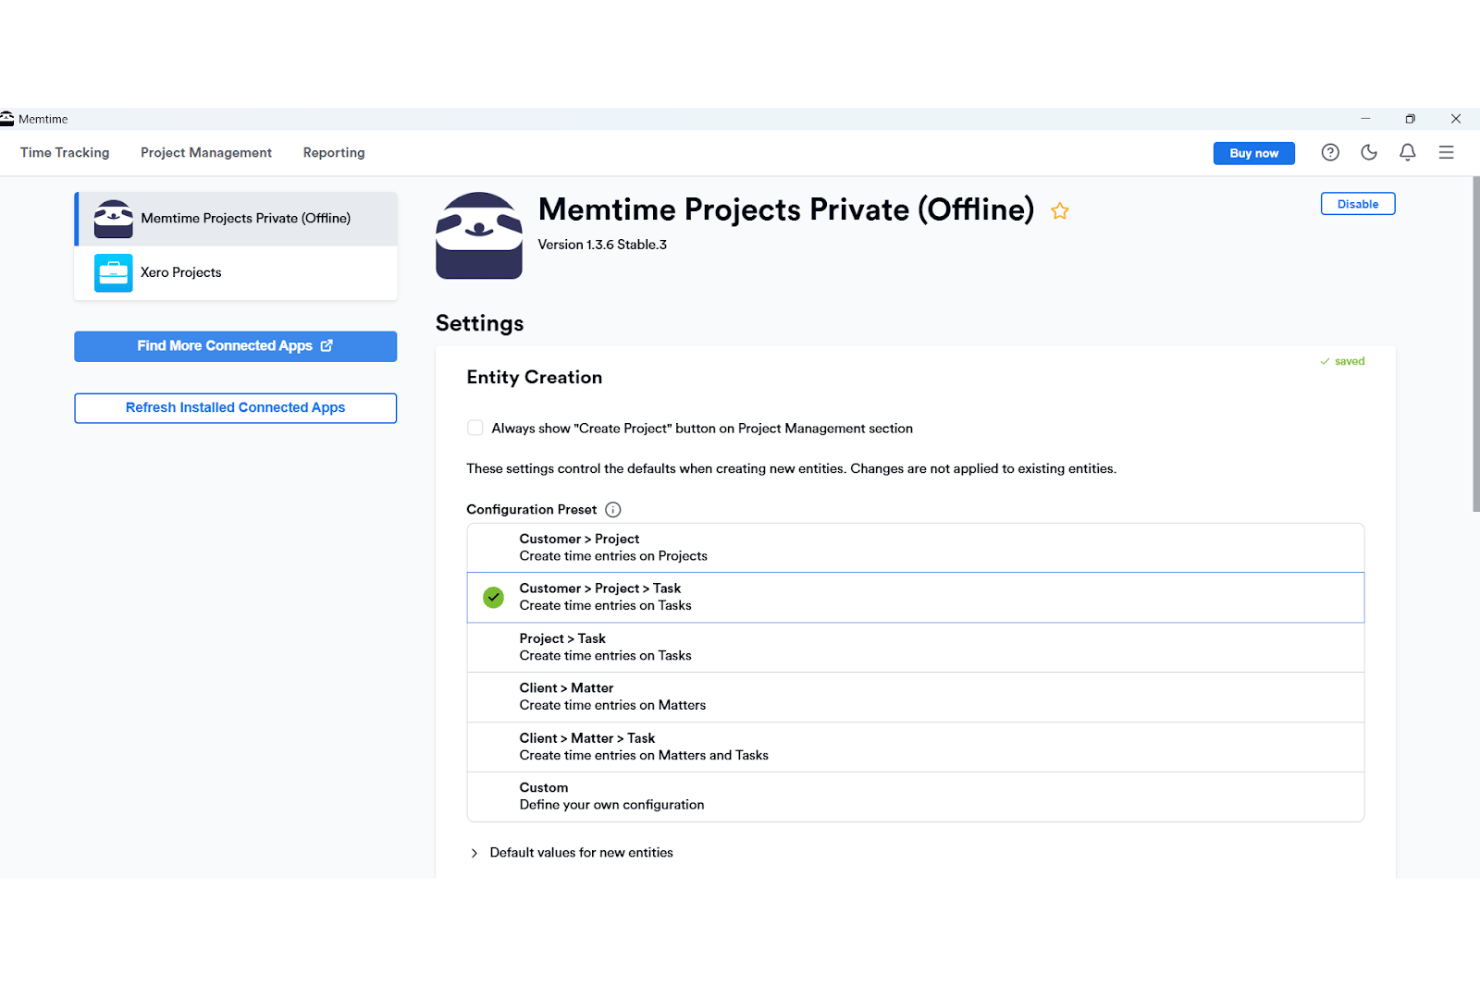The height and width of the screenshot is (987, 1480).
Task: Select Project > Task preset
Action: pos(915,647)
